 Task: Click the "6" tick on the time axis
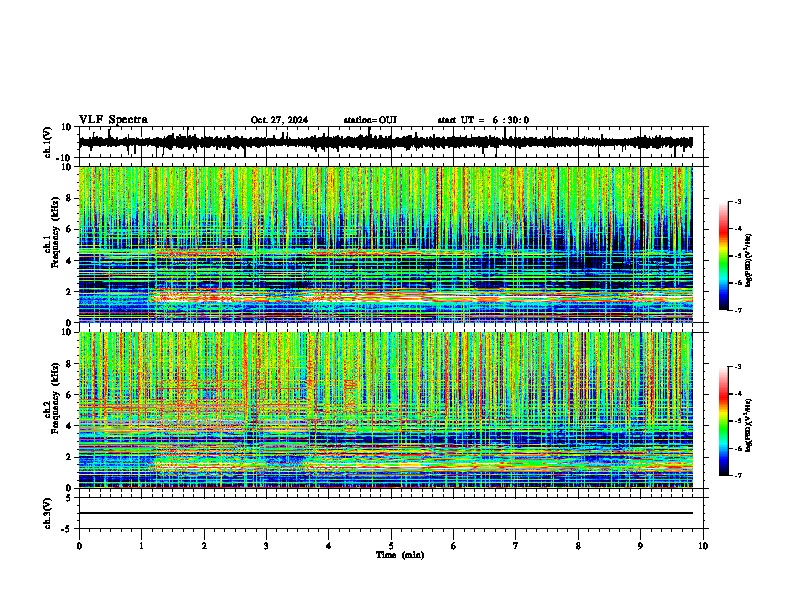click(x=454, y=546)
